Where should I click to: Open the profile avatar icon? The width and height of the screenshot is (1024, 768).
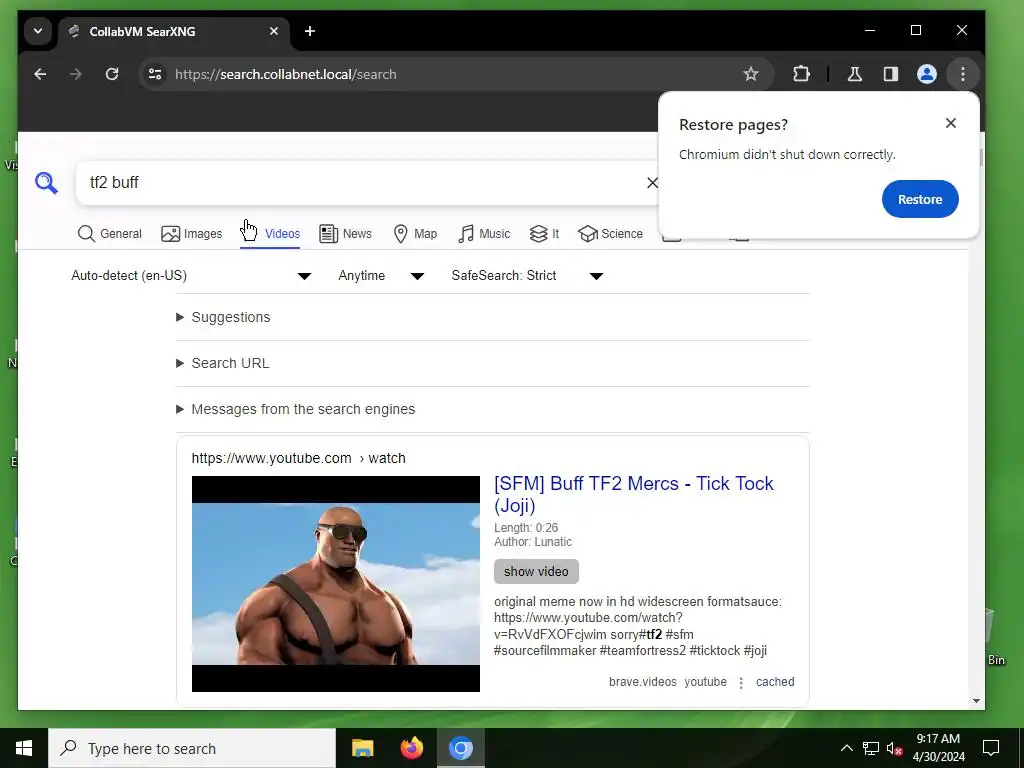pyautogui.click(x=927, y=74)
